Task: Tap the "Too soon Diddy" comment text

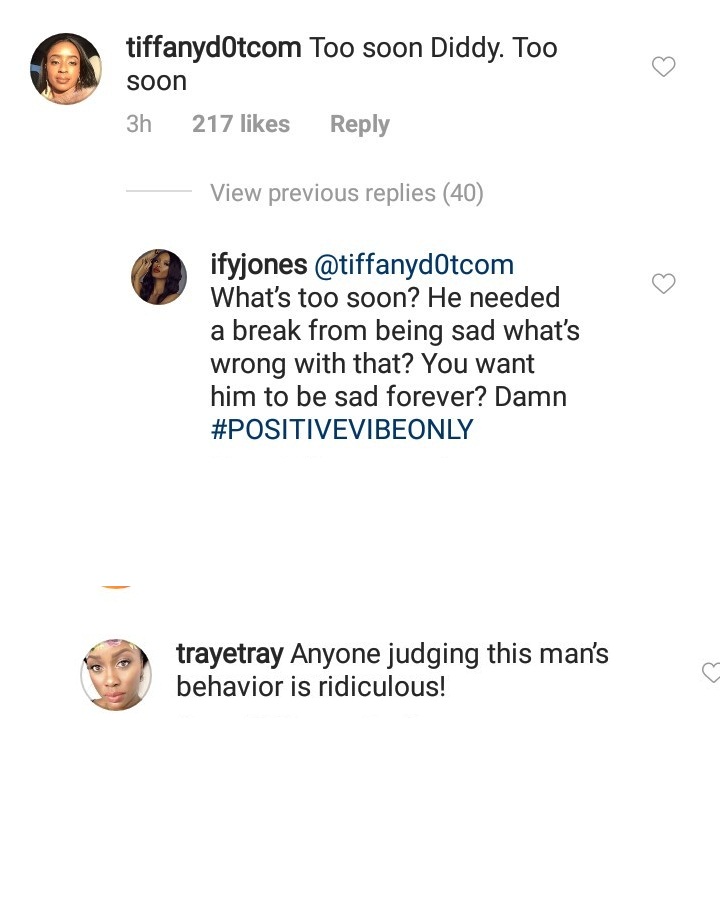Action: 432,48
